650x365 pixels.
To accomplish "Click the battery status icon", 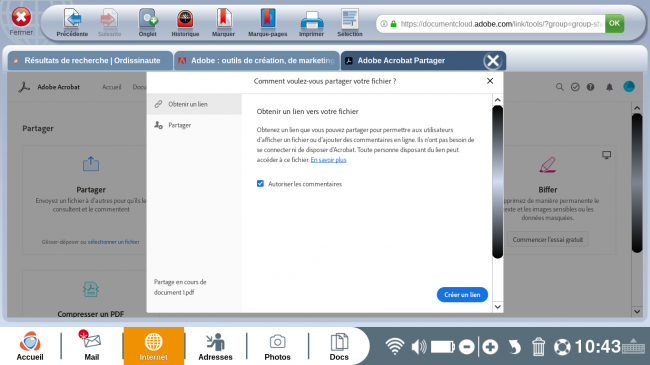I will point(443,347).
